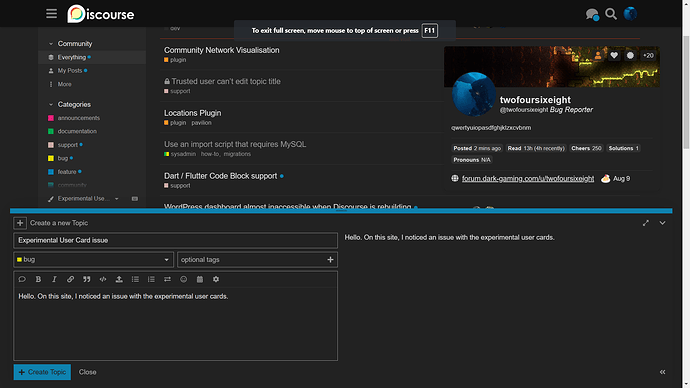Insert a hyperlink via the link icon
The height and width of the screenshot is (388, 690).
tap(70, 279)
